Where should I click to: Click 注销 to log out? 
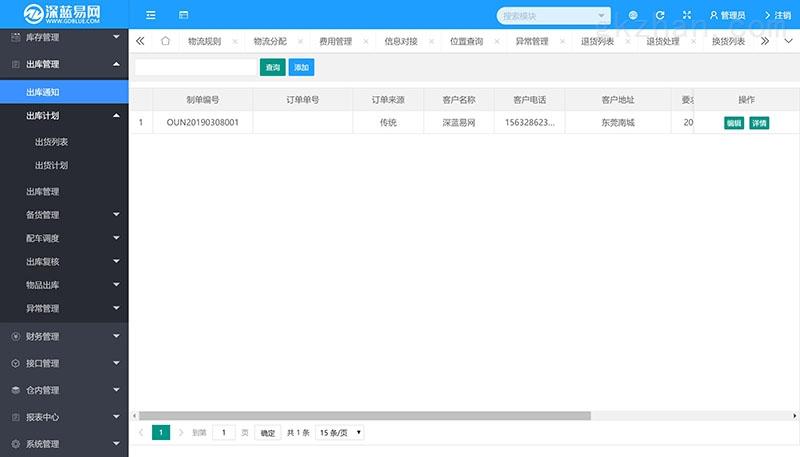click(x=777, y=15)
